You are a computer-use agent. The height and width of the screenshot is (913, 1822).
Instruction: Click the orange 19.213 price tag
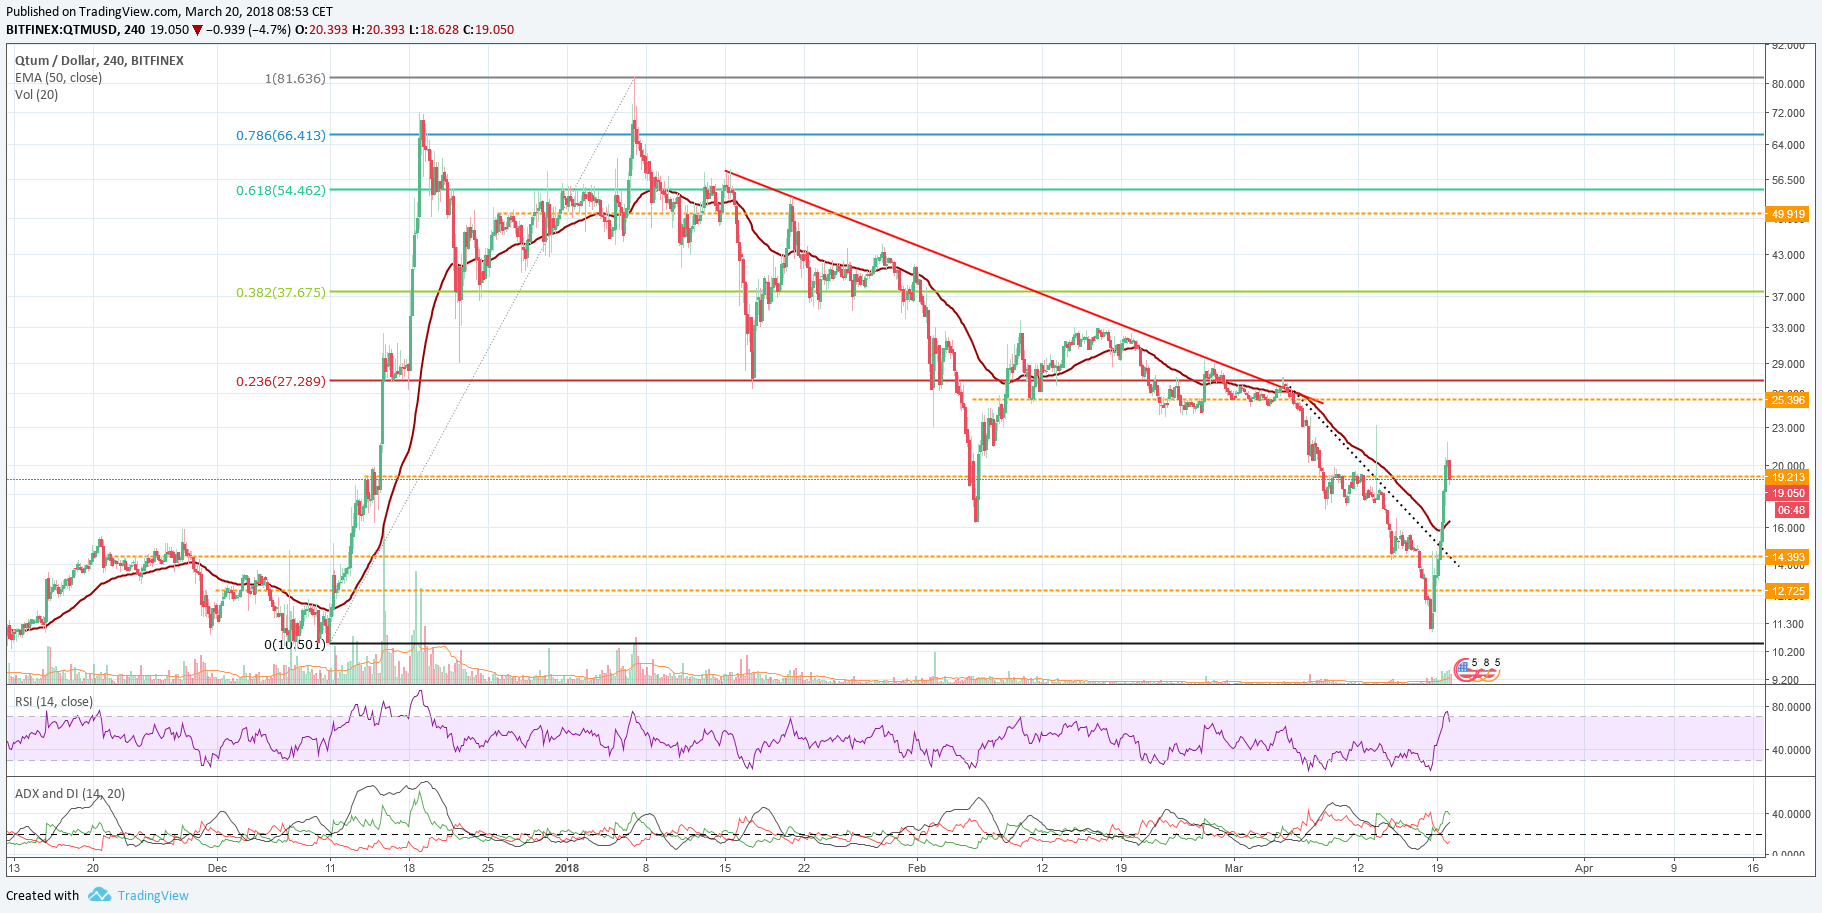tap(1788, 478)
